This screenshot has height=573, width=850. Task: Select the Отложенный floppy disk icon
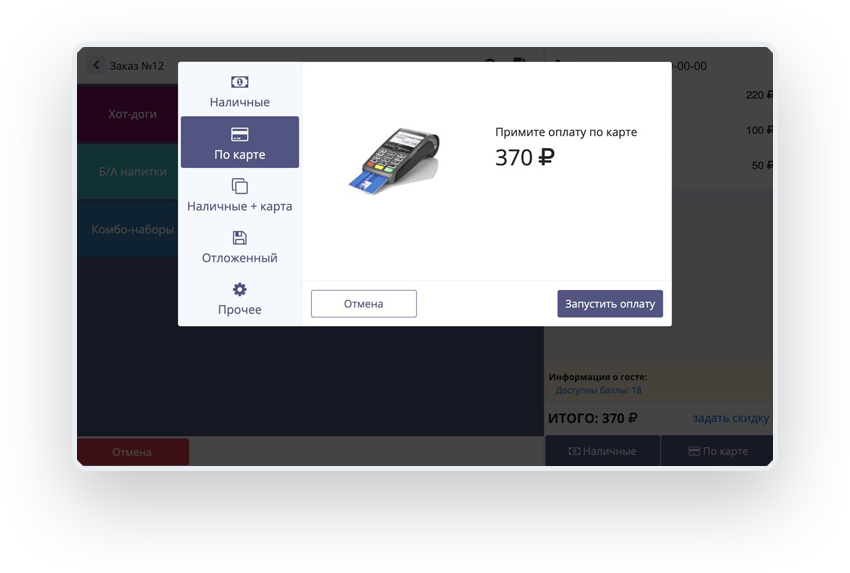tap(240, 237)
